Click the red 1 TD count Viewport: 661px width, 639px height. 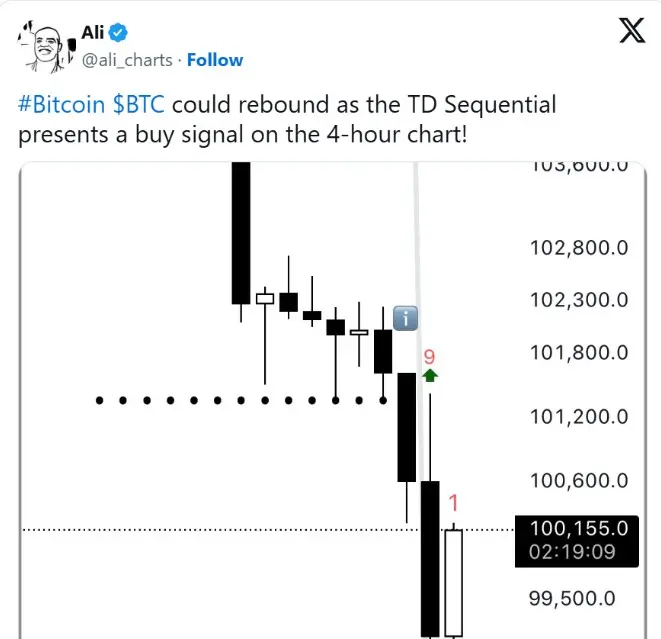(x=453, y=502)
